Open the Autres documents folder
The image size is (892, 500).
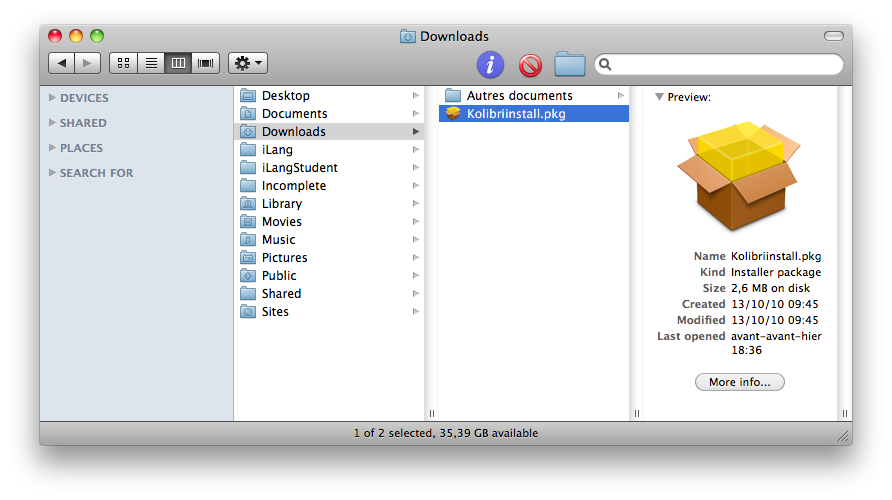click(x=534, y=96)
